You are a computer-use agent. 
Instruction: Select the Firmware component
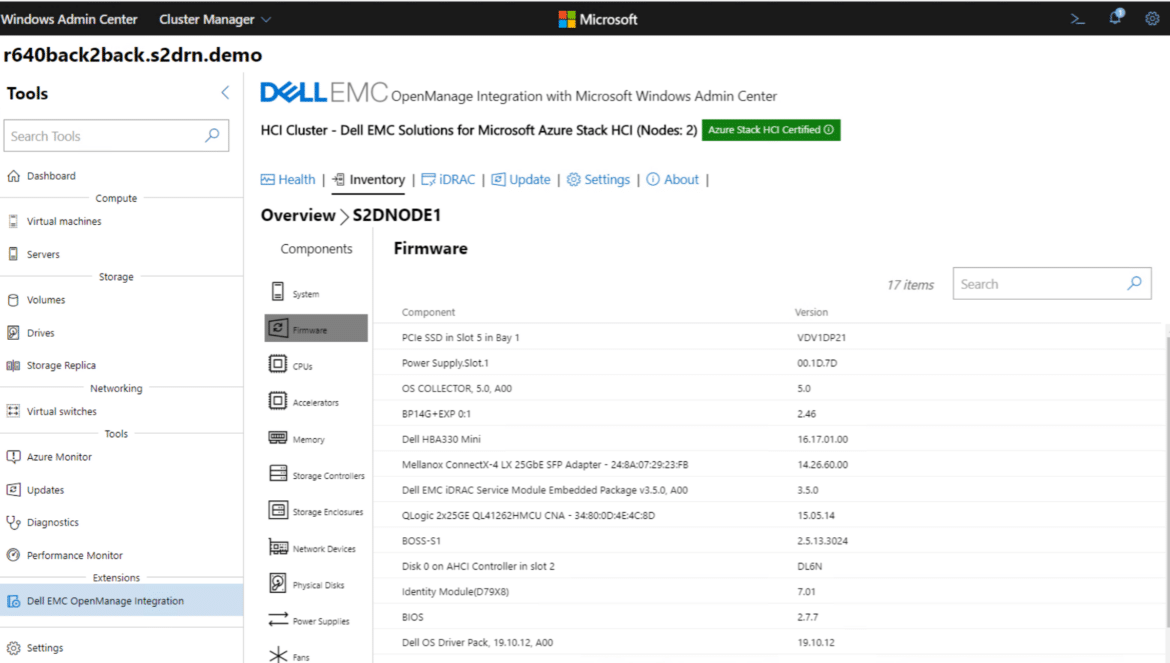316,328
